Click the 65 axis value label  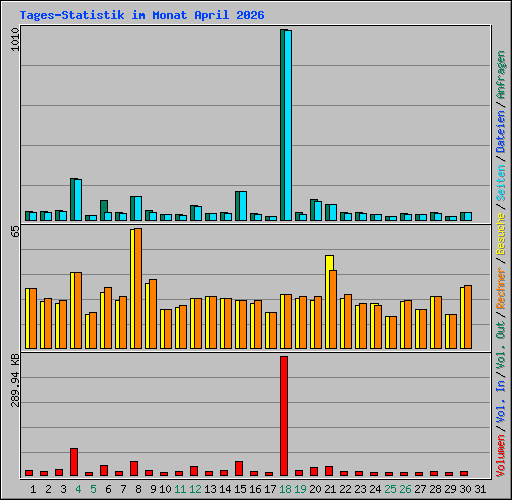tap(15, 231)
